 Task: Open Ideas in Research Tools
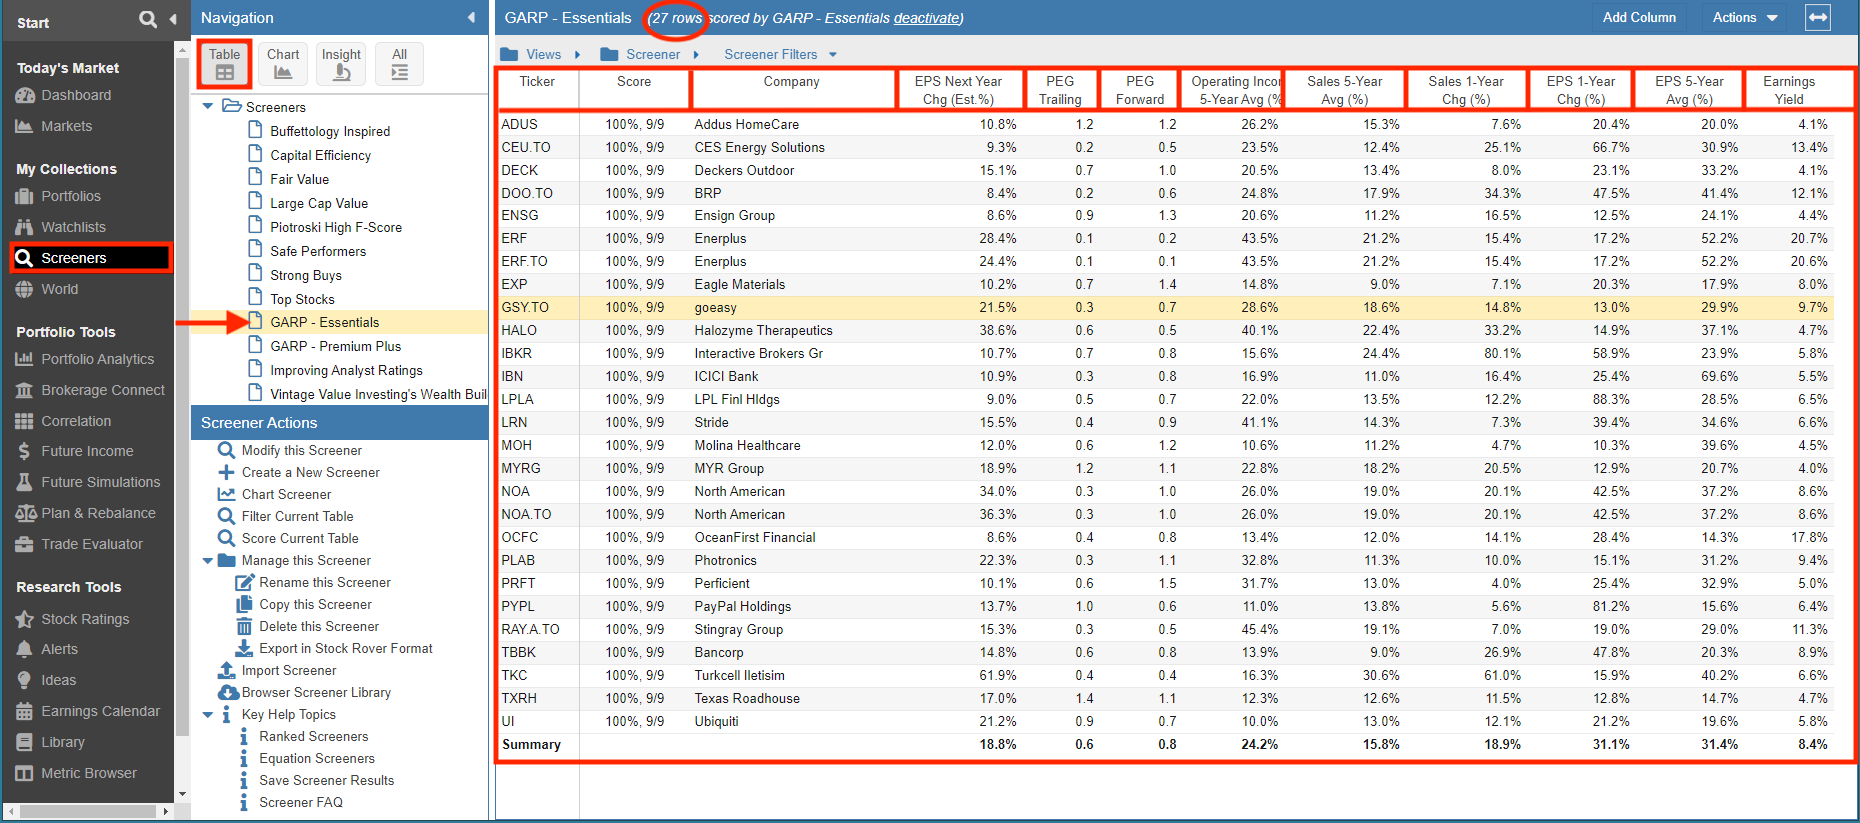pyautogui.click(x=46, y=680)
